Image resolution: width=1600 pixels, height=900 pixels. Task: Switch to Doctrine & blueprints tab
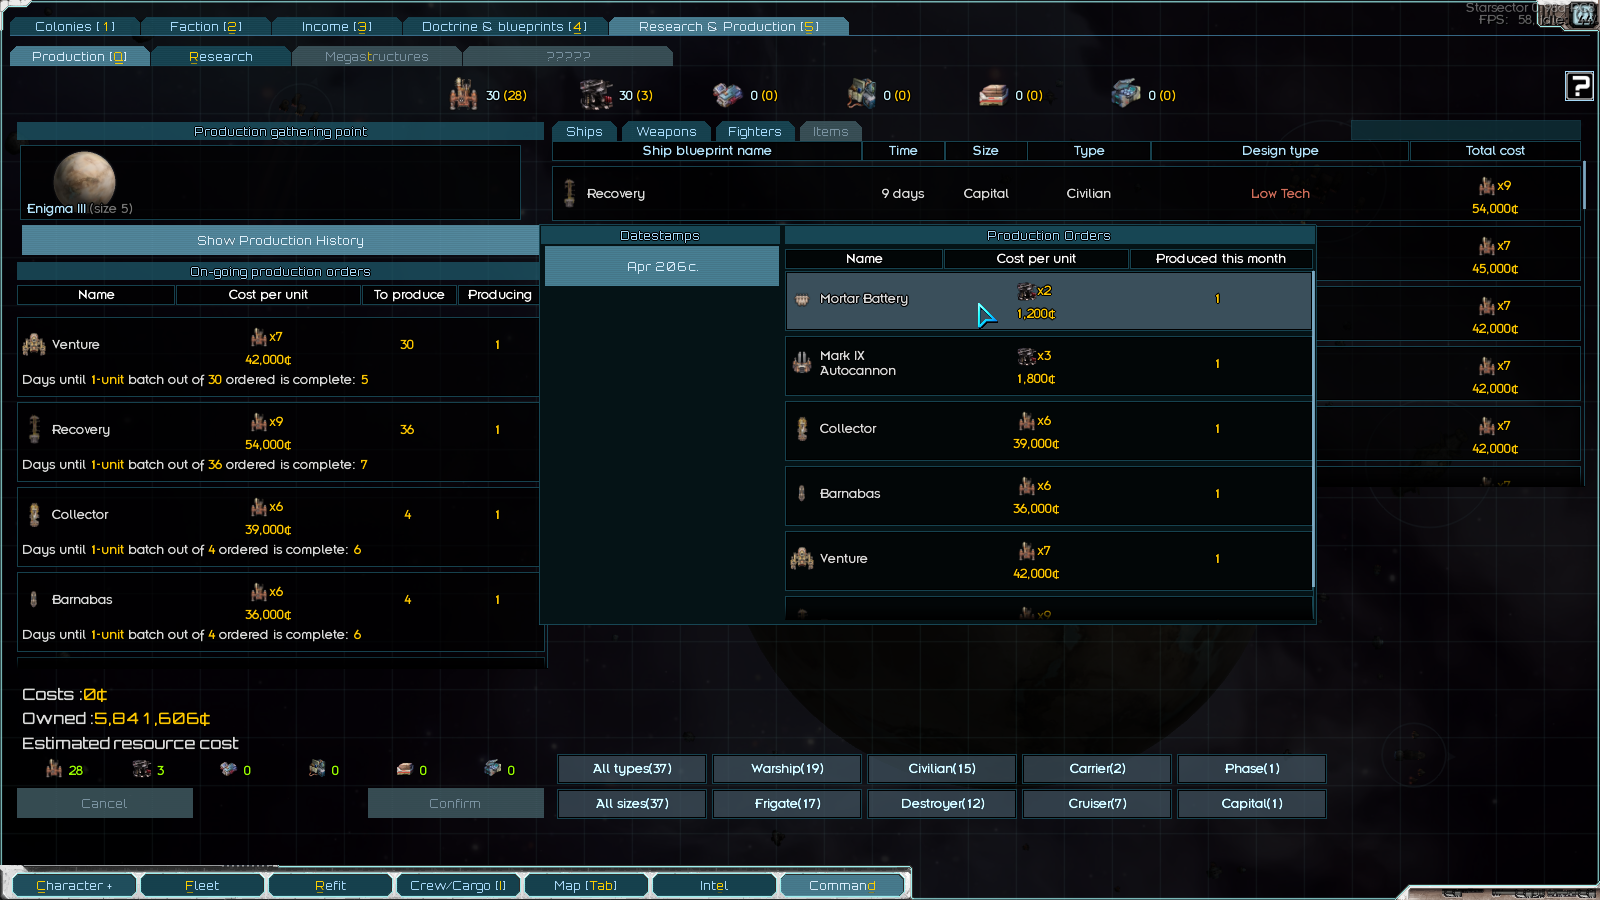click(x=504, y=27)
